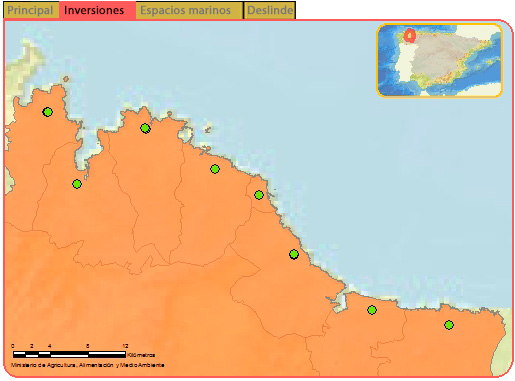Select the green marker below the western estuary
Viewport: 515px width, 381px height.
tap(77, 184)
